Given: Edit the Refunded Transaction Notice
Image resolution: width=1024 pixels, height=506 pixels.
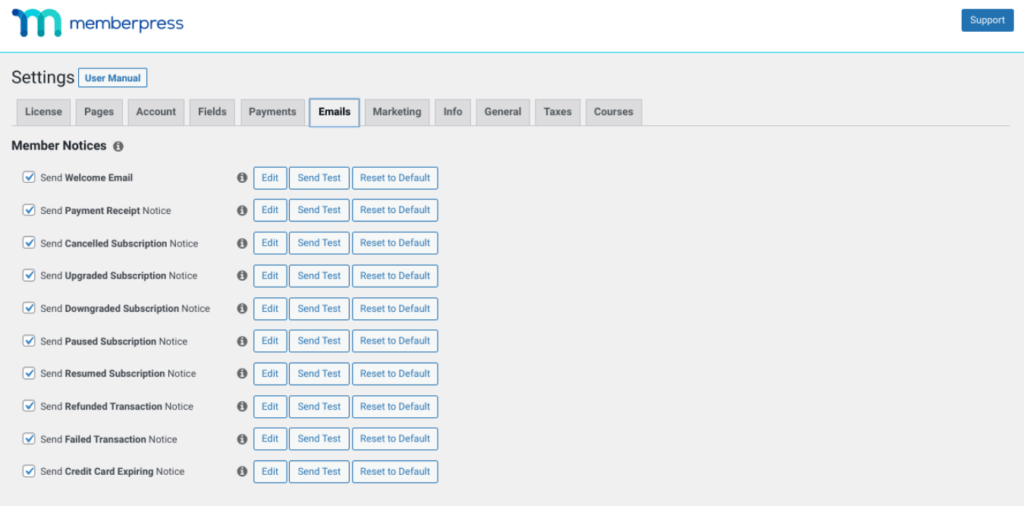Looking at the screenshot, I should [270, 406].
